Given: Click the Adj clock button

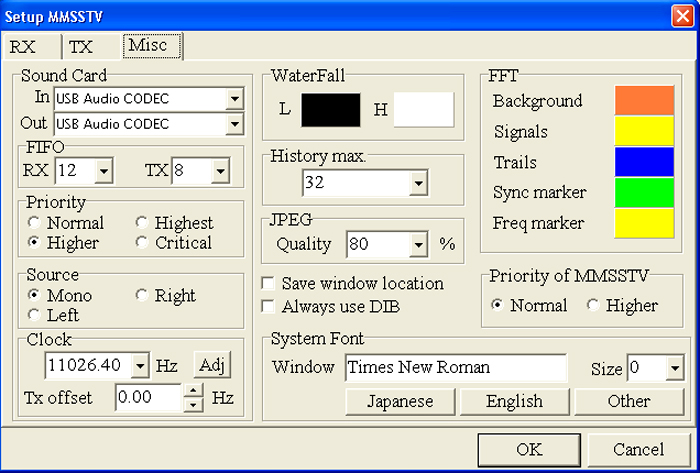Looking at the screenshot, I should tap(212, 365).
